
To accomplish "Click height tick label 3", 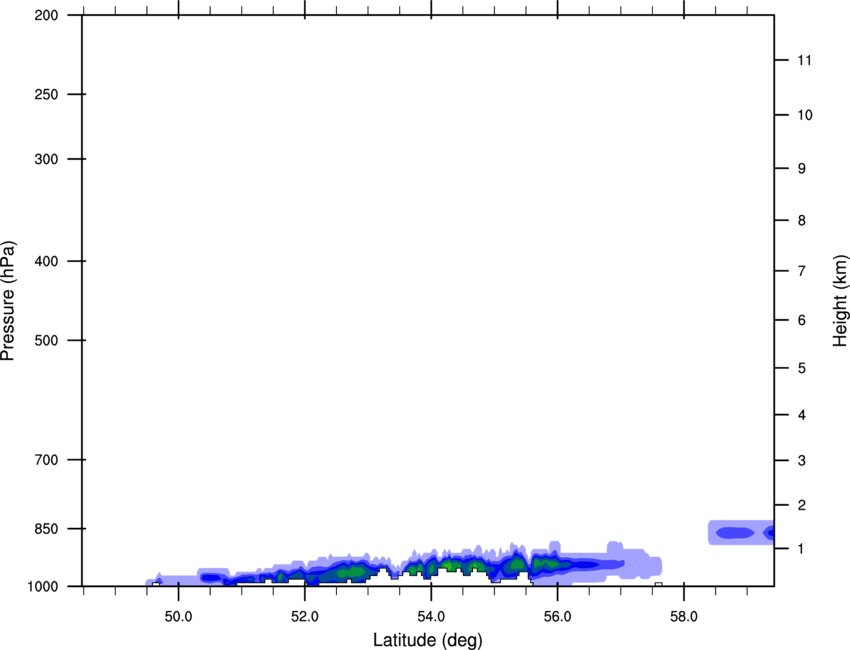I will 802,461.
